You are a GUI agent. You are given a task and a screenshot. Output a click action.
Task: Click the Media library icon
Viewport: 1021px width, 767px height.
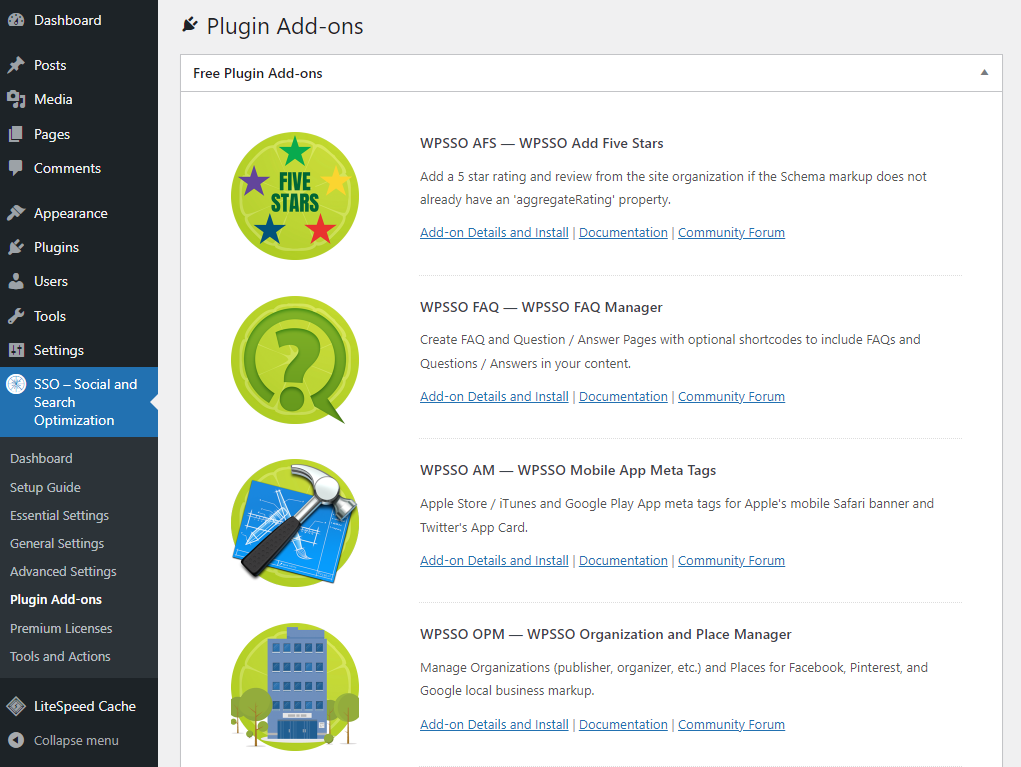click(16, 100)
